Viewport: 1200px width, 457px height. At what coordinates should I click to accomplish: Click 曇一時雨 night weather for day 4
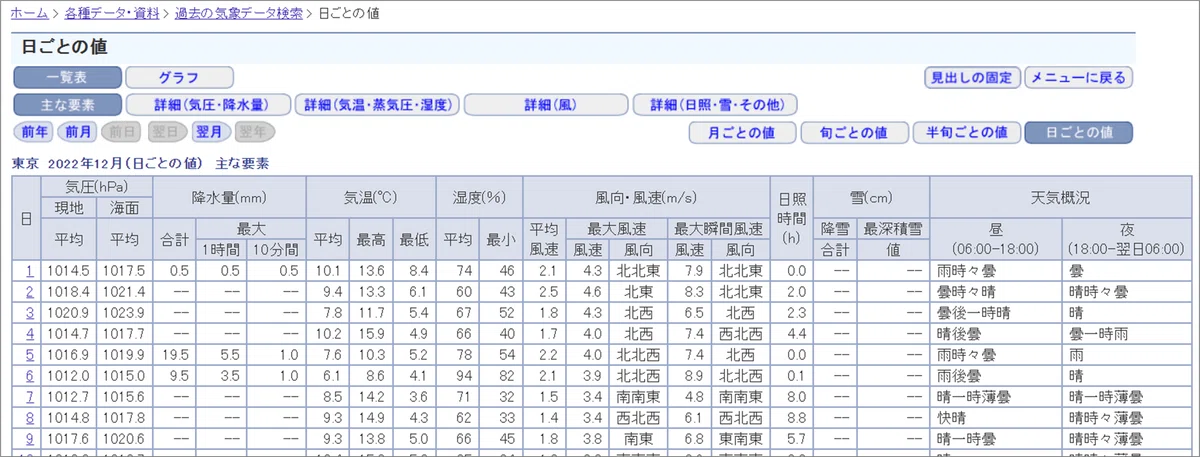(x=1097, y=333)
